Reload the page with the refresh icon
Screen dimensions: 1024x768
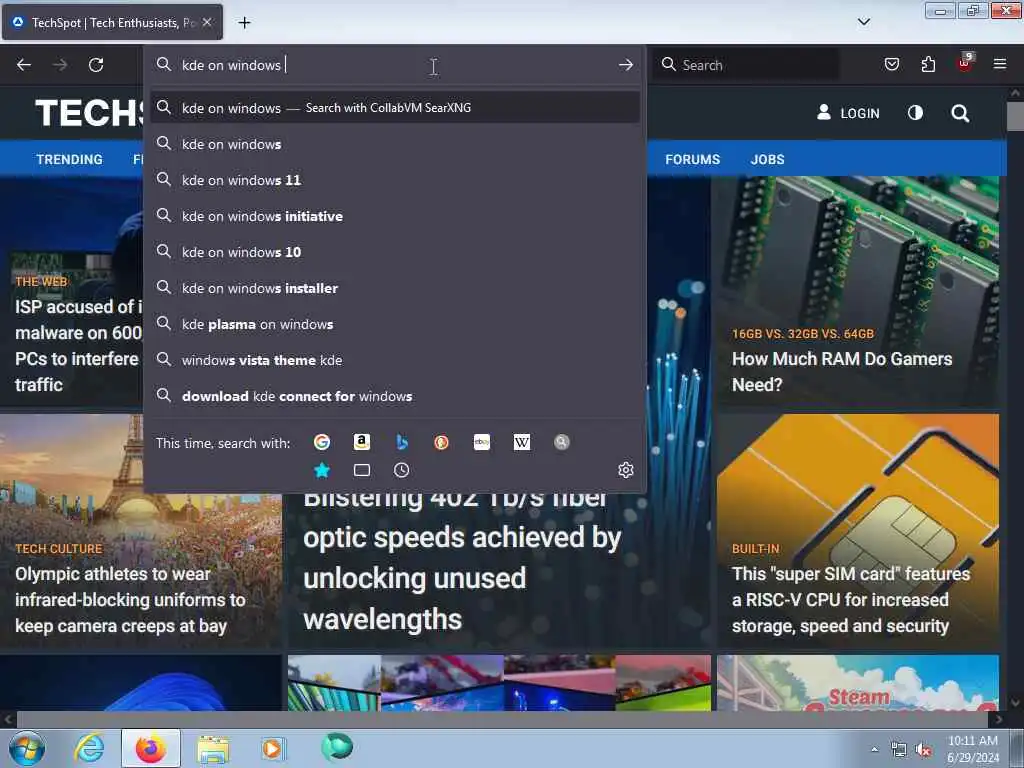pos(96,65)
